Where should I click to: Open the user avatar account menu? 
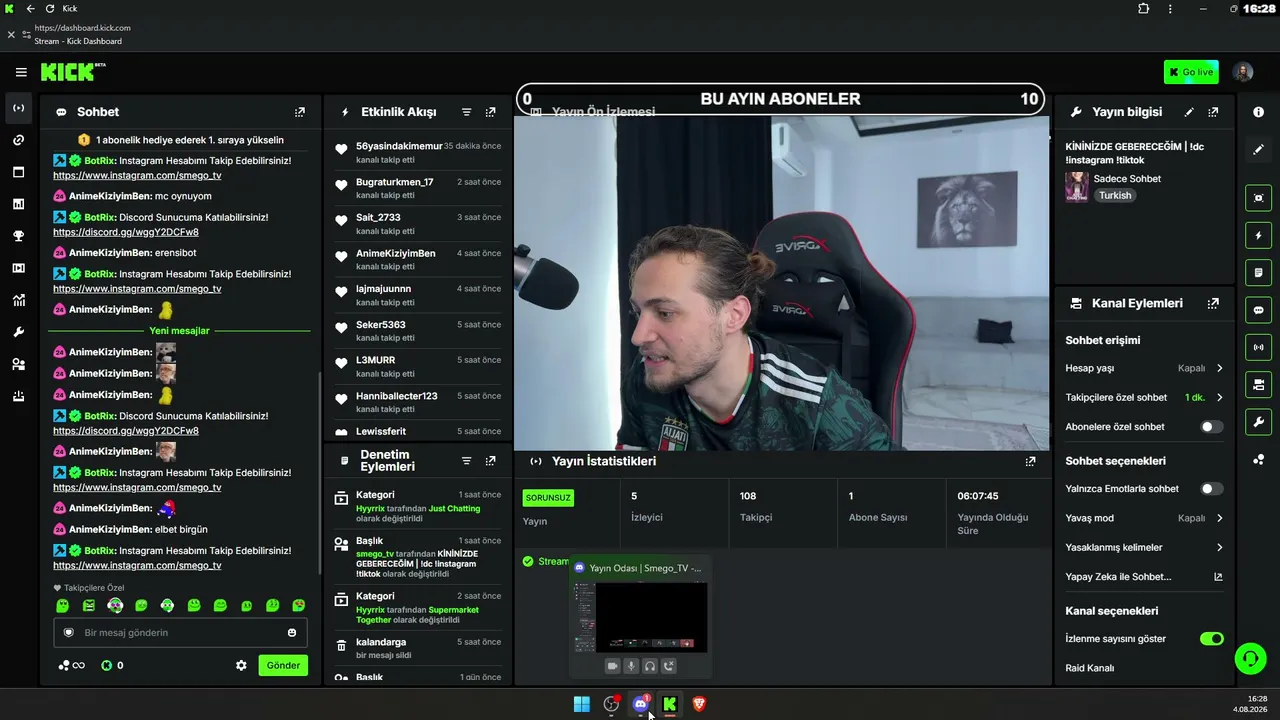(1243, 72)
